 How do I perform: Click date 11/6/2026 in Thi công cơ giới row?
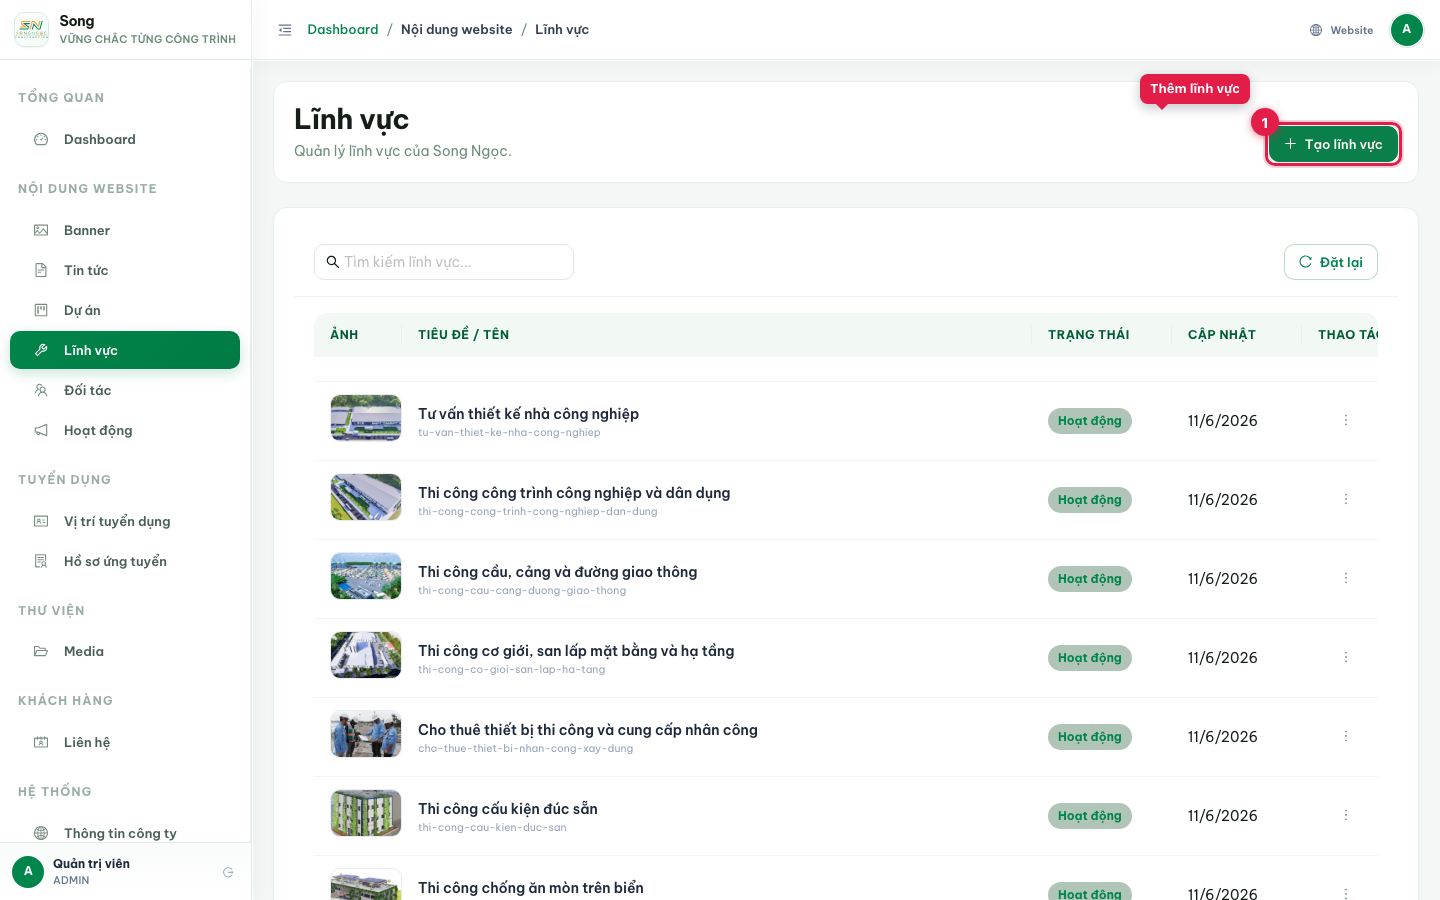1223,658
